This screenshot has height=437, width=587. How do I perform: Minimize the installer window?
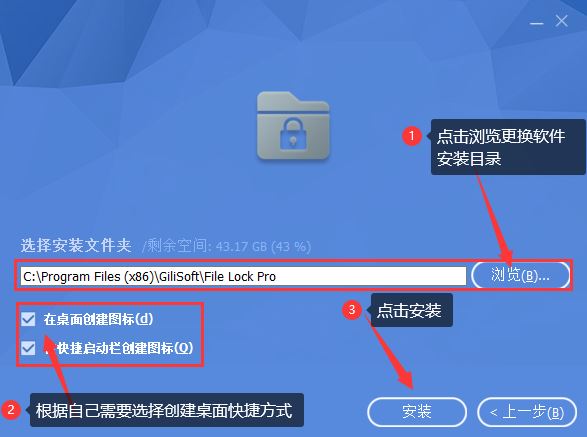click(x=536, y=23)
